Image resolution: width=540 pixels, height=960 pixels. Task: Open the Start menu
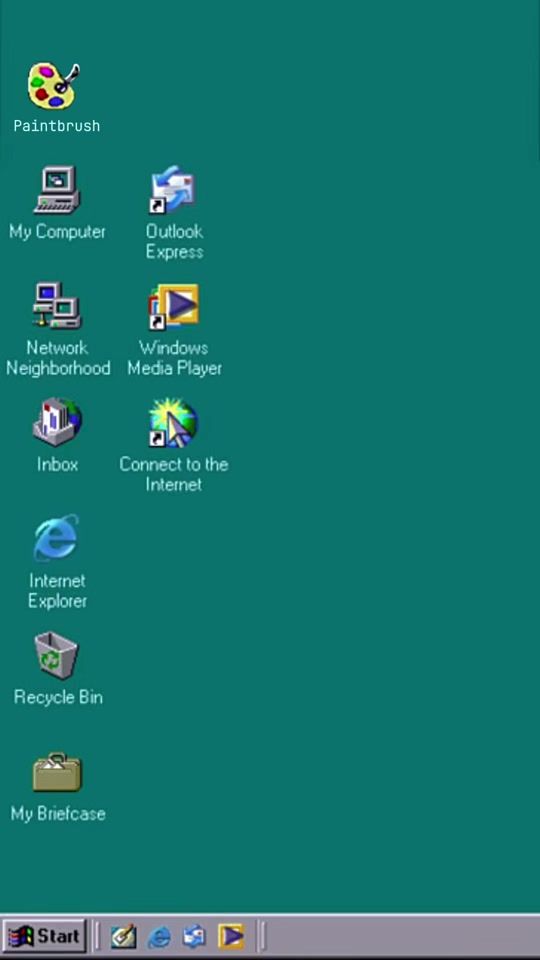pyautogui.click(x=44, y=936)
